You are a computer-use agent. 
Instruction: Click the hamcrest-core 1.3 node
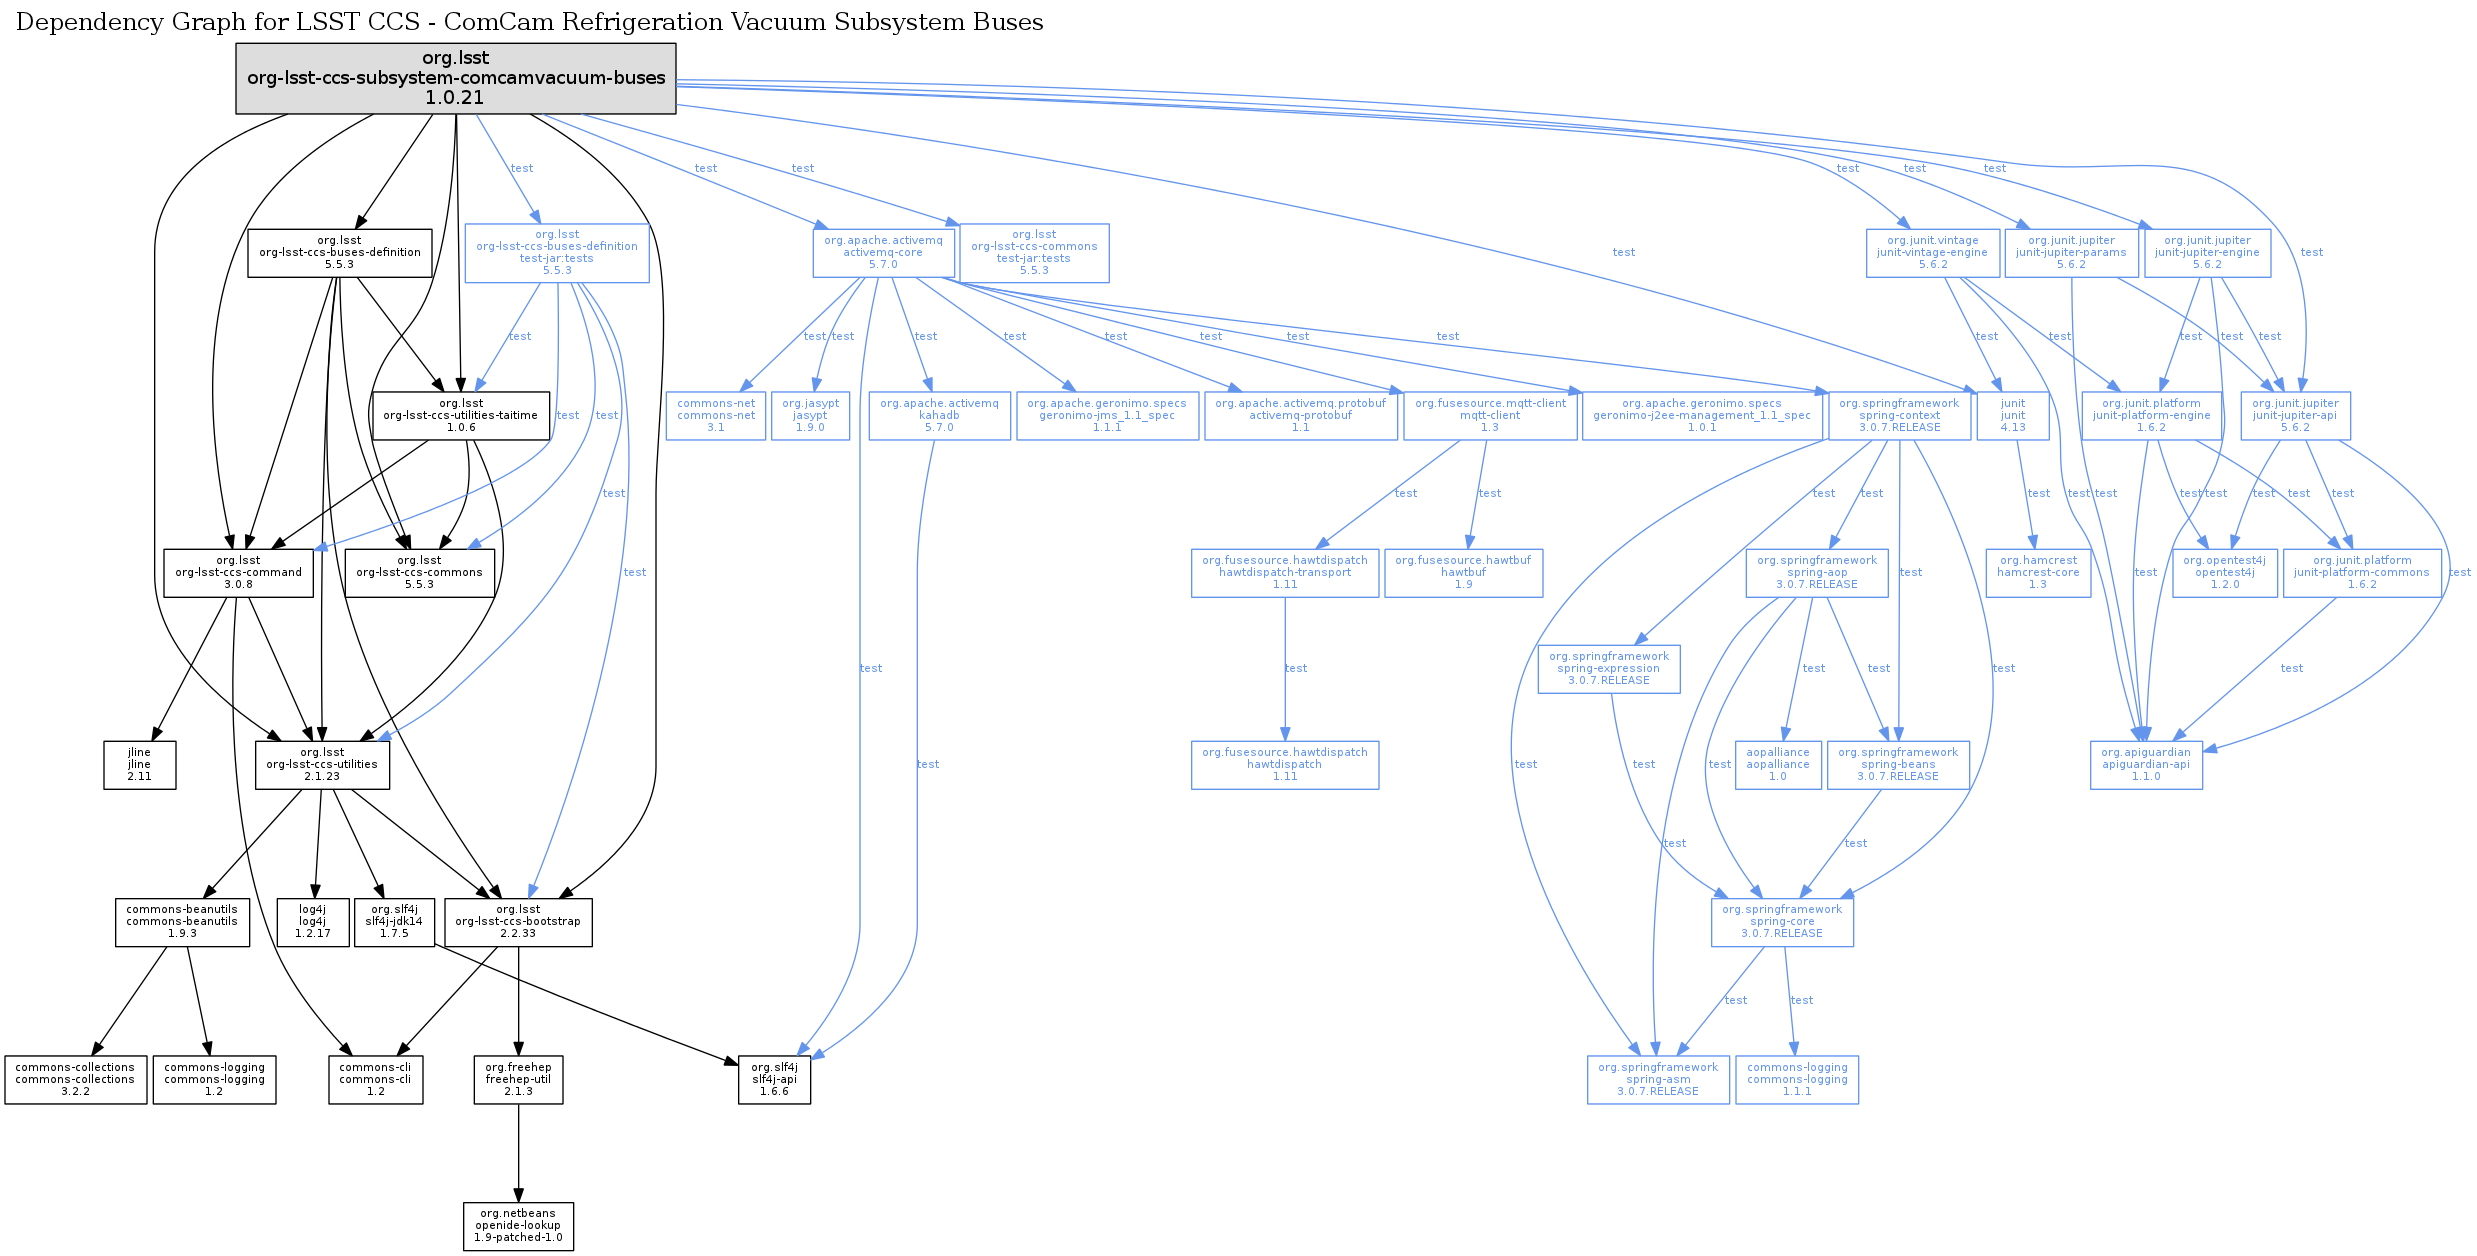point(2038,573)
